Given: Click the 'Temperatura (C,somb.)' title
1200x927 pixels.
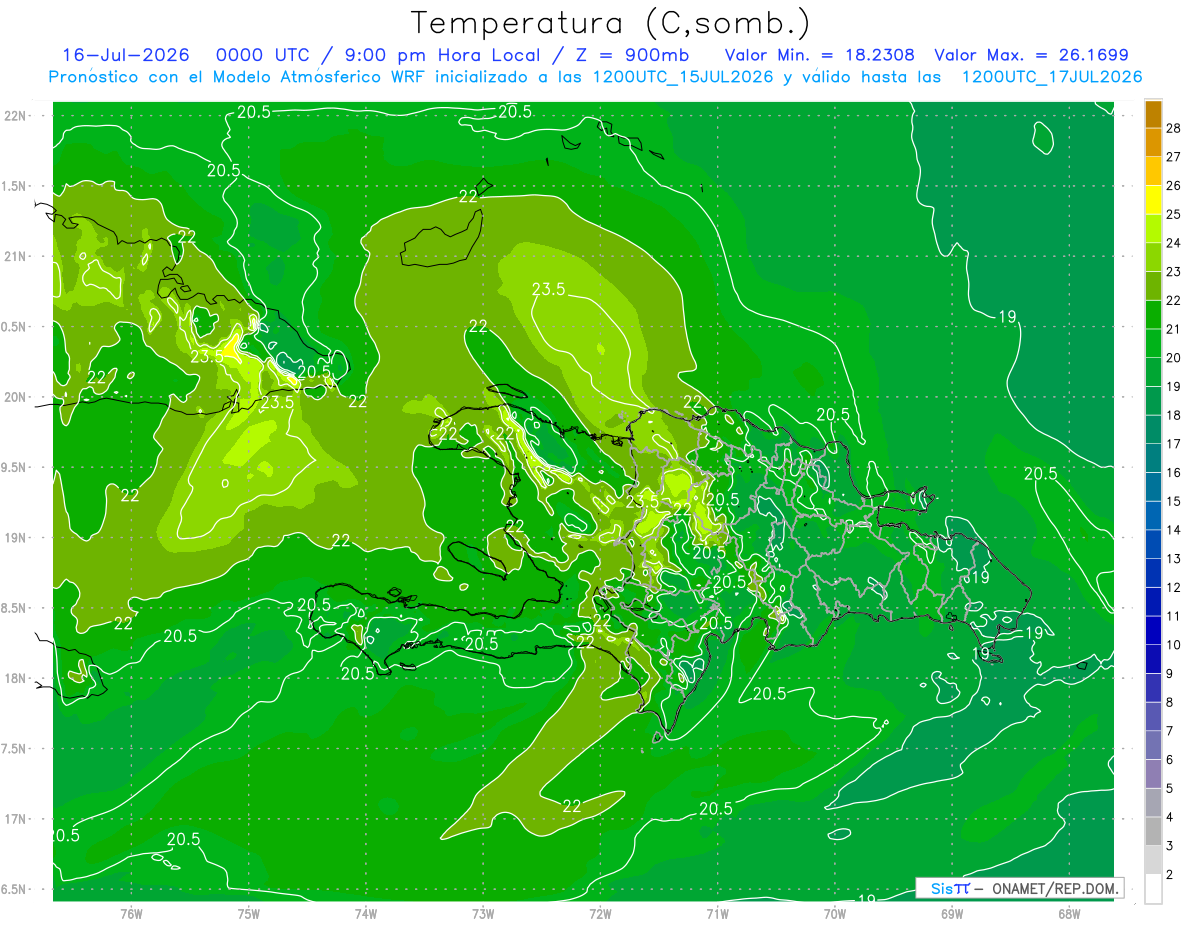Looking at the screenshot, I should click(x=610, y=23).
